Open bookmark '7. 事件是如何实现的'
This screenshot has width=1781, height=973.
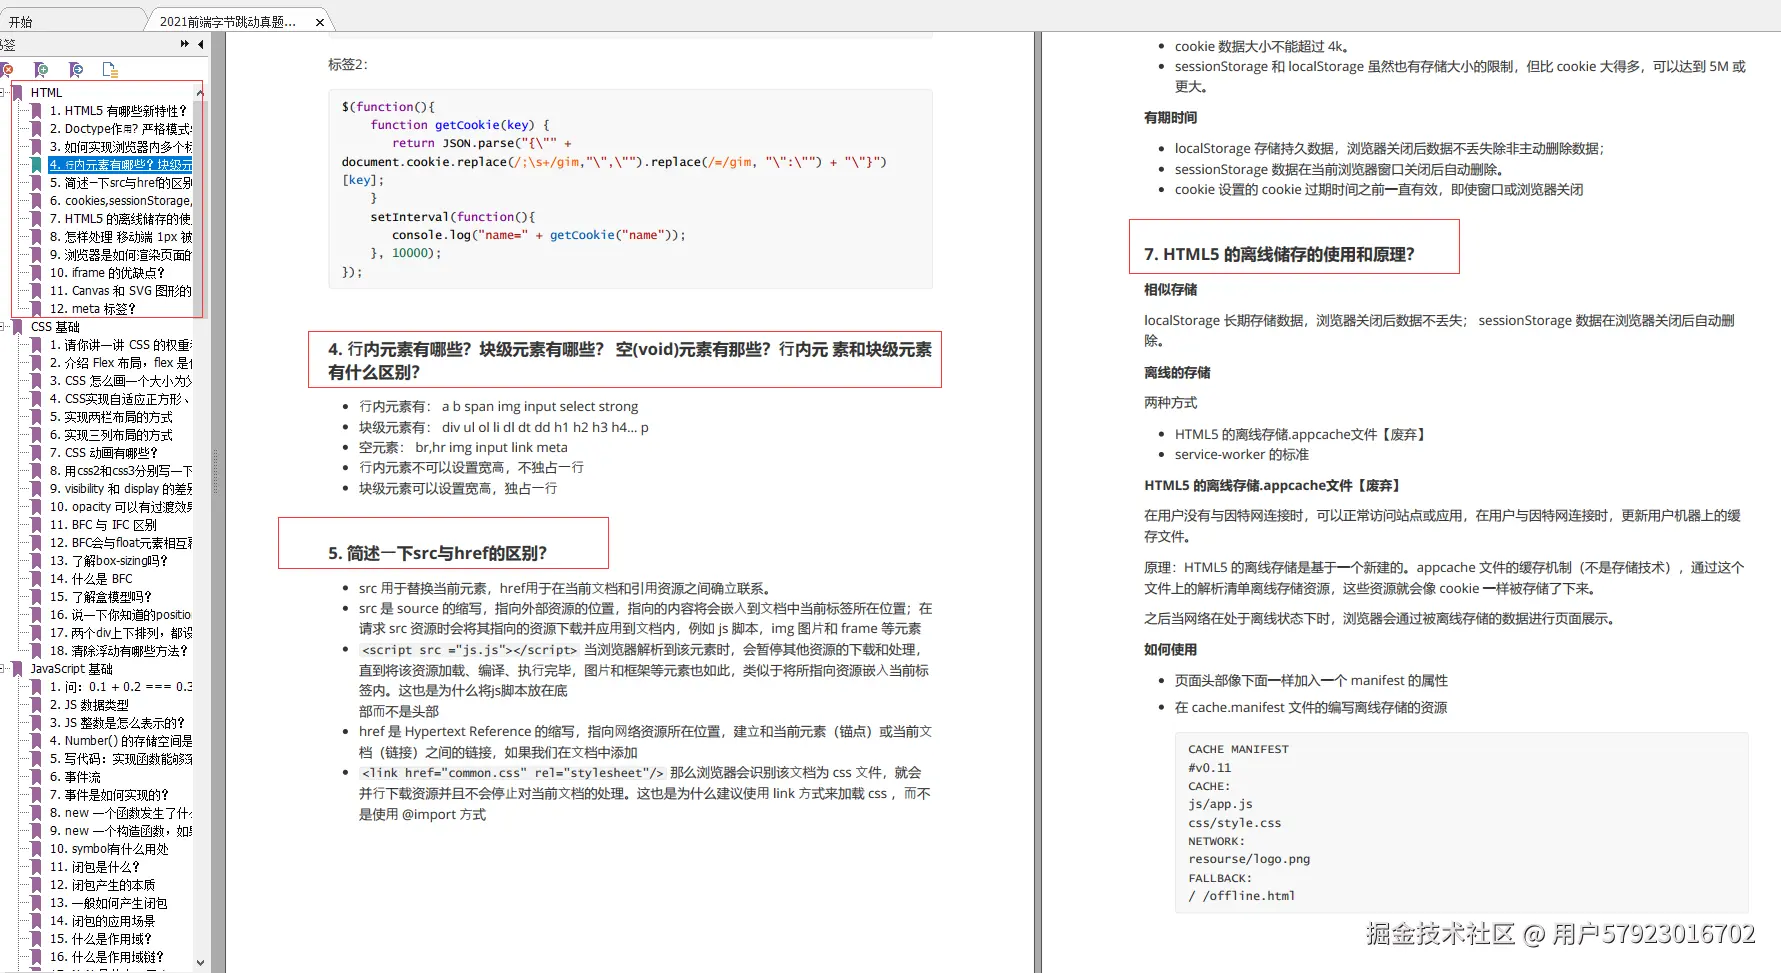pyautogui.click(x=109, y=795)
